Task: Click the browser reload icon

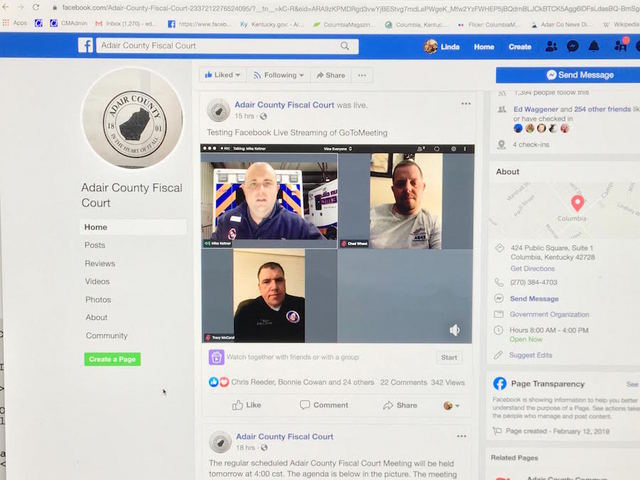Action: [x=36, y=7]
